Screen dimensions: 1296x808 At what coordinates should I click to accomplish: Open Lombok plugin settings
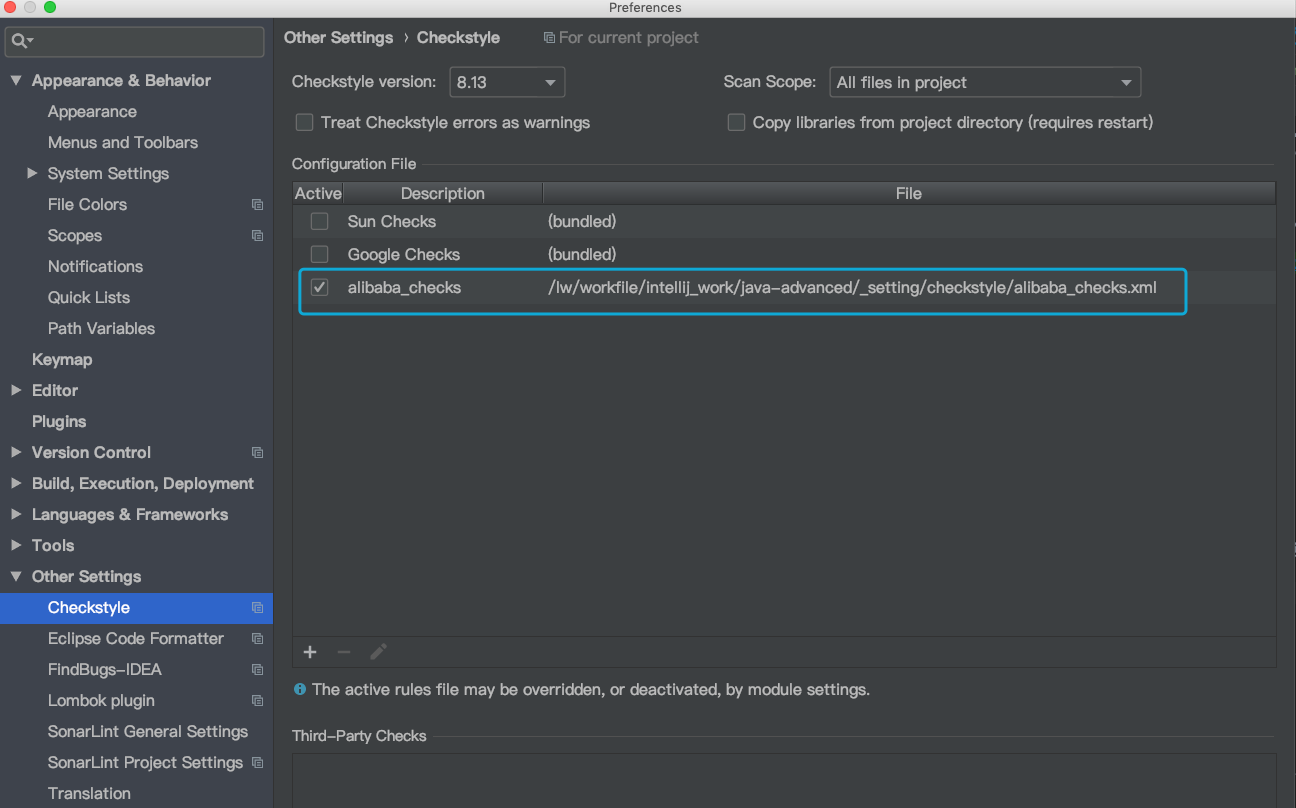click(x=101, y=701)
